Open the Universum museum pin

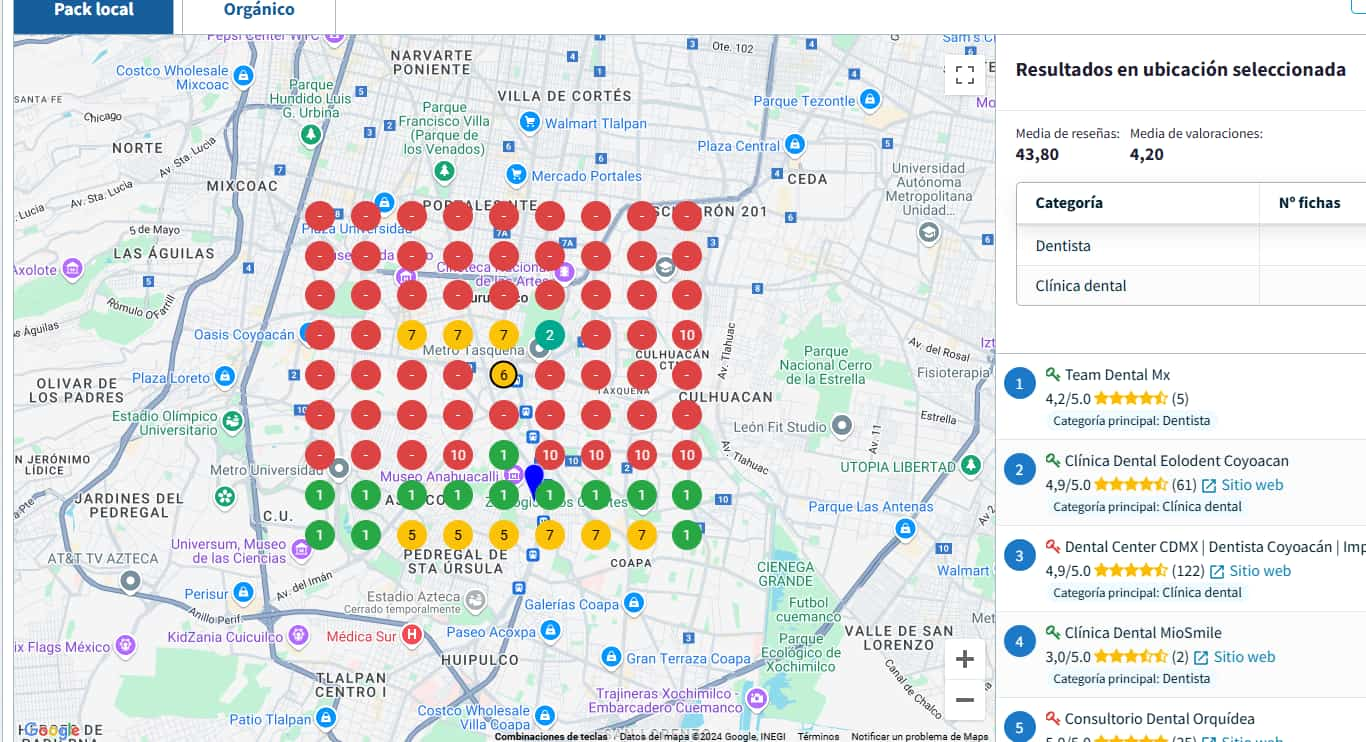click(x=302, y=548)
